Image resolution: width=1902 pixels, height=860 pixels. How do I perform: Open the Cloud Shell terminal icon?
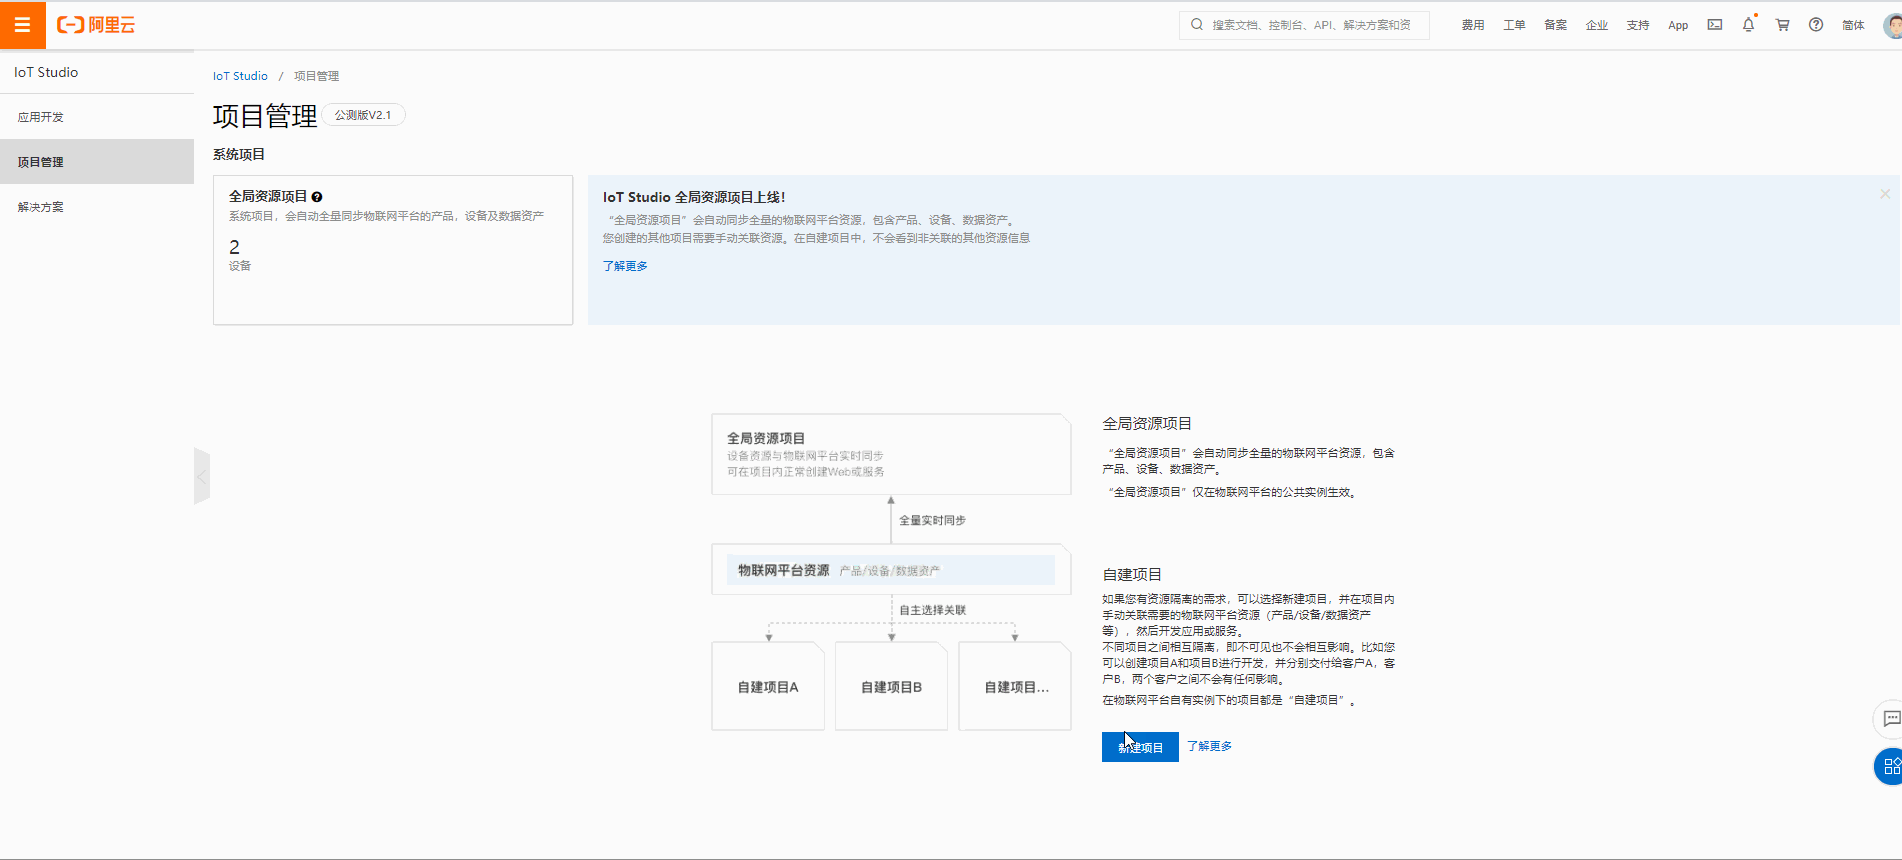tap(1715, 25)
